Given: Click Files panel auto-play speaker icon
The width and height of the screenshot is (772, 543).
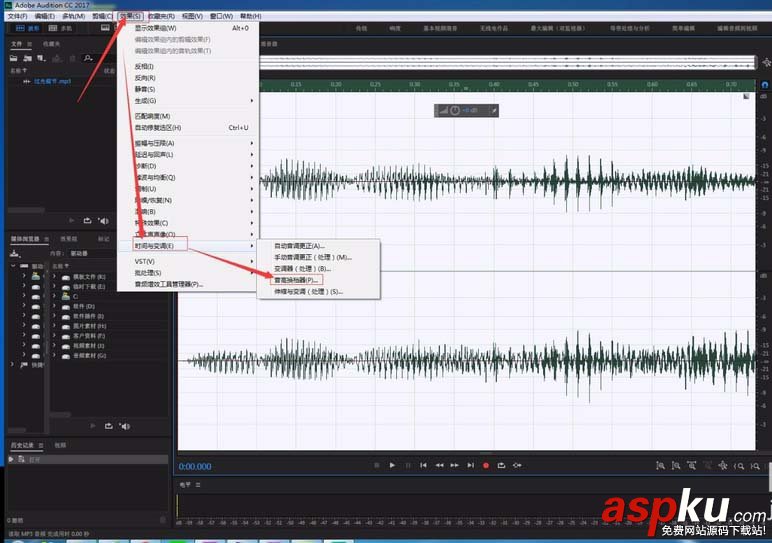Looking at the screenshot, I should (103, 221).
